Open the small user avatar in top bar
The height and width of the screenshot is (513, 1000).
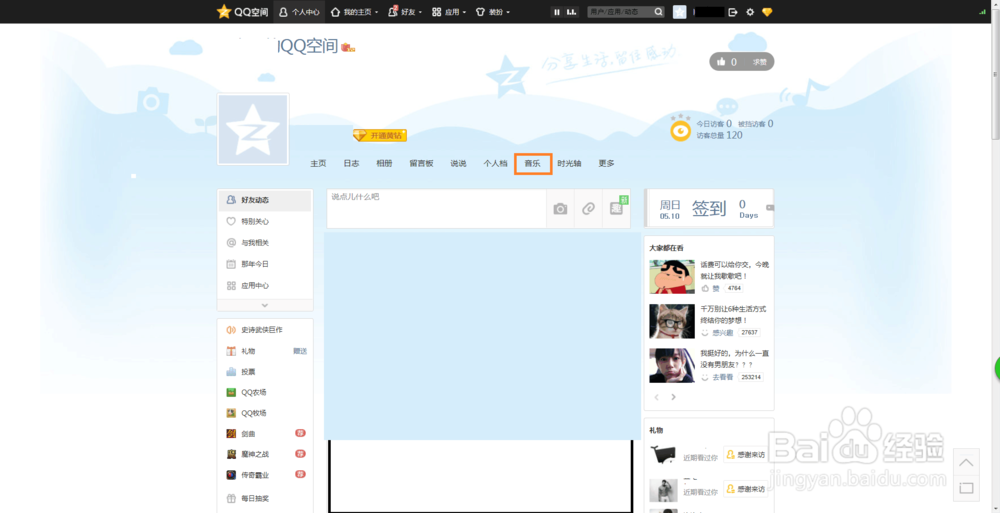tap(680, 11)
